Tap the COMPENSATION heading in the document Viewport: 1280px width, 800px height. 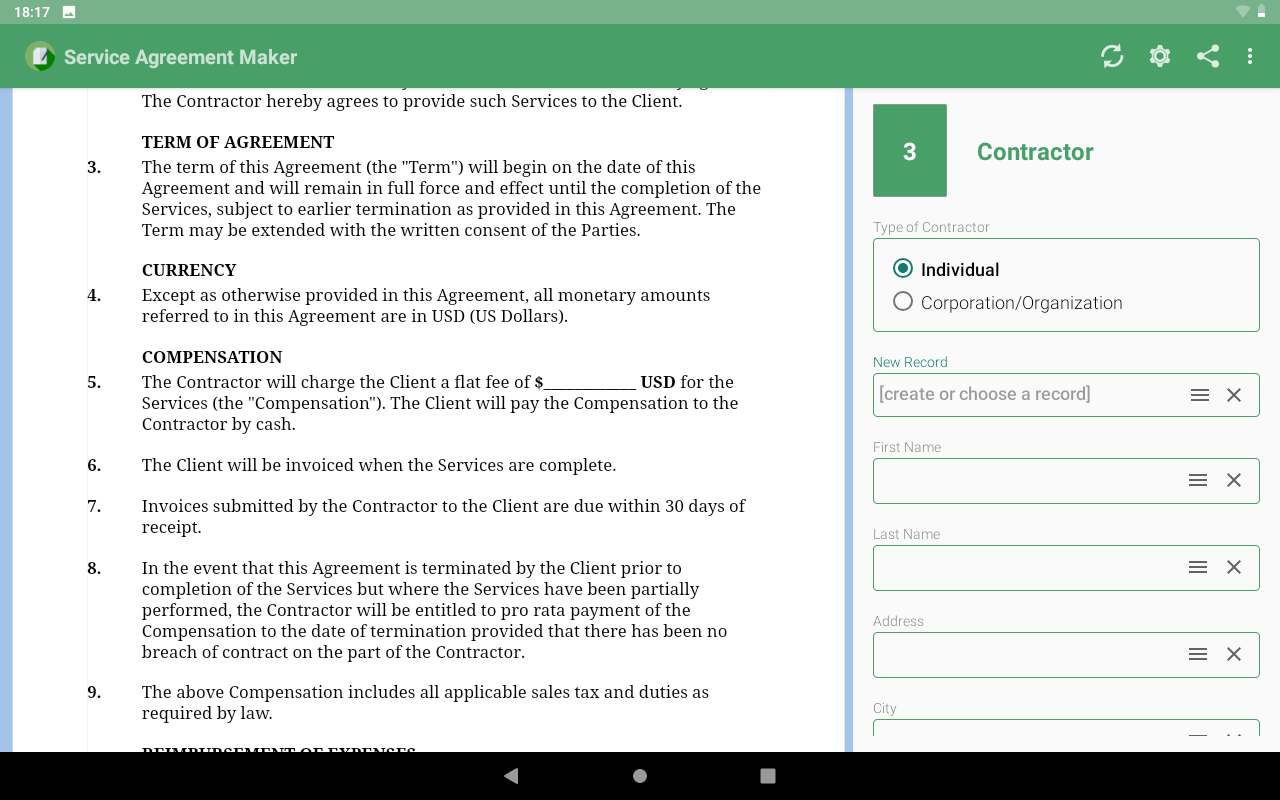coord(212,357)
